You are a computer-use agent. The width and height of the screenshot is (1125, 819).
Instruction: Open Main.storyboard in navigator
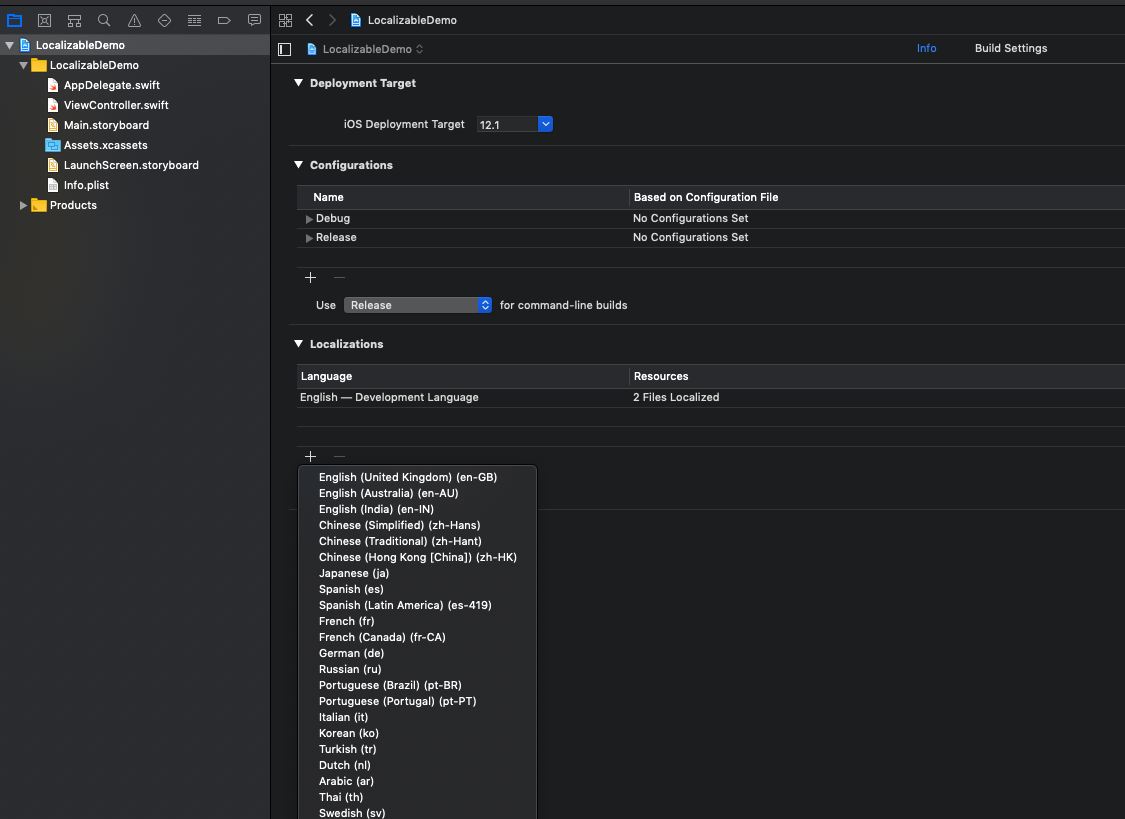pos(106,125)
